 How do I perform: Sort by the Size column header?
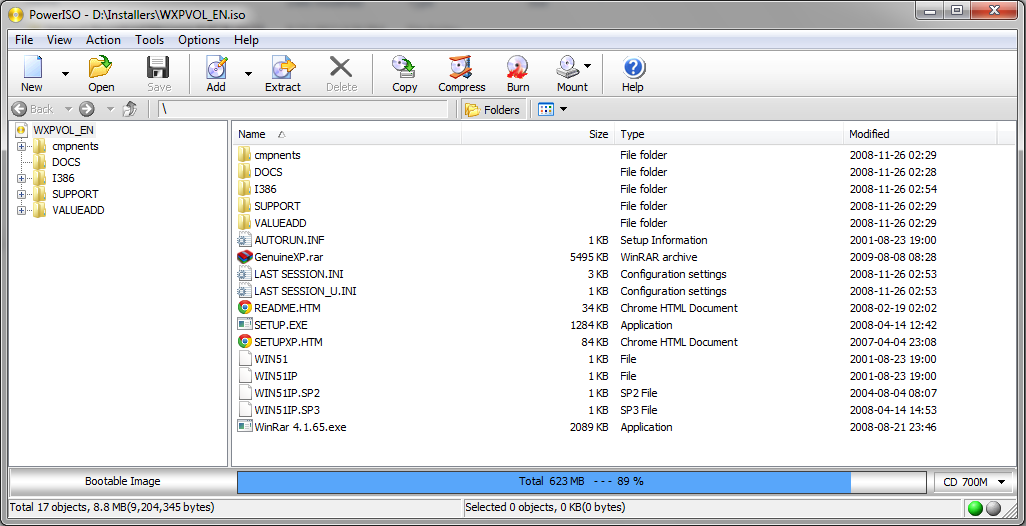(539, 134)
